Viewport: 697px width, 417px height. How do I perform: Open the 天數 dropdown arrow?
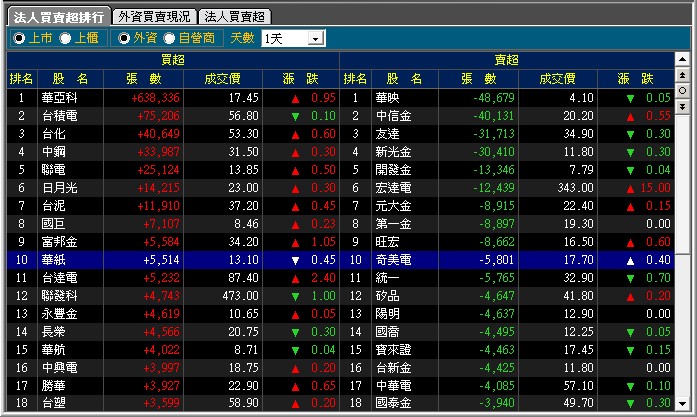(315, 39)
